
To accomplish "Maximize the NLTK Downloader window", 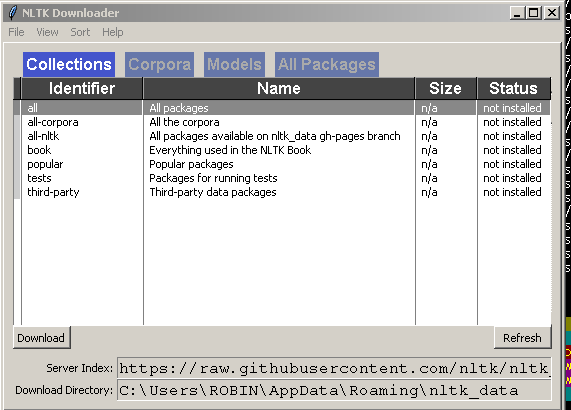I will (x=534, y=13).
